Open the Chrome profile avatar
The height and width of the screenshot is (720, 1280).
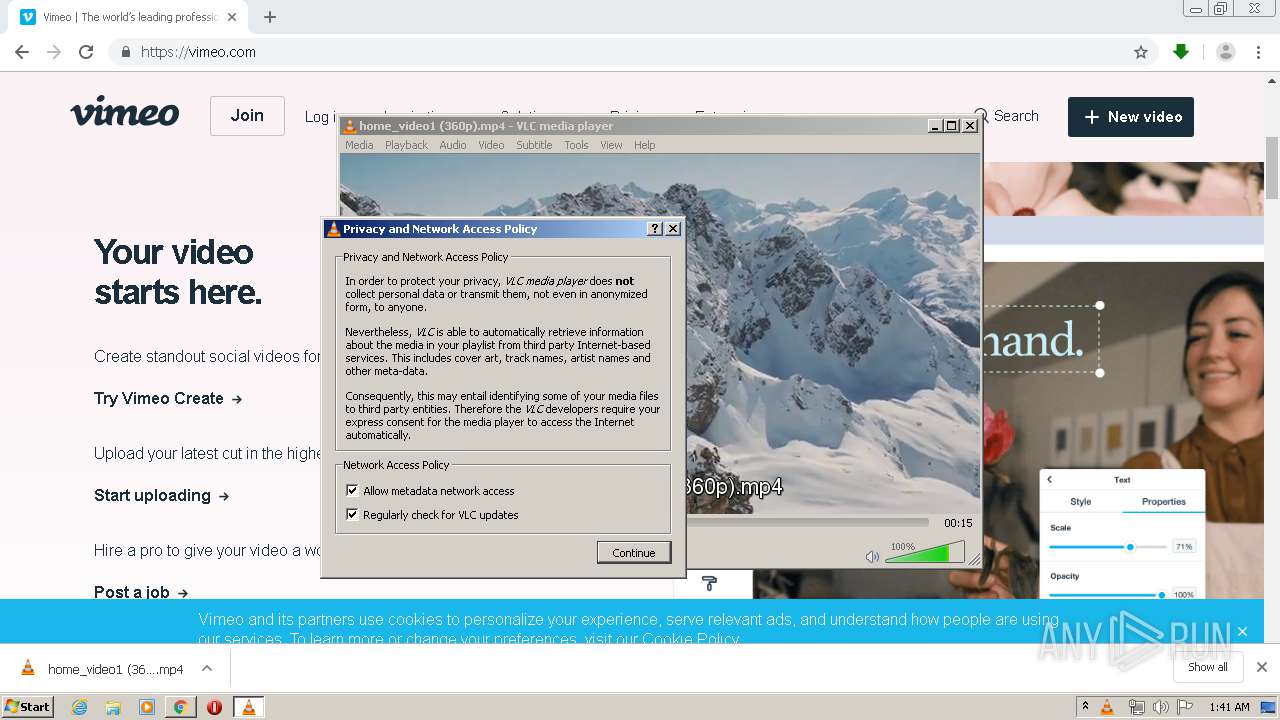pos(1225,52)
